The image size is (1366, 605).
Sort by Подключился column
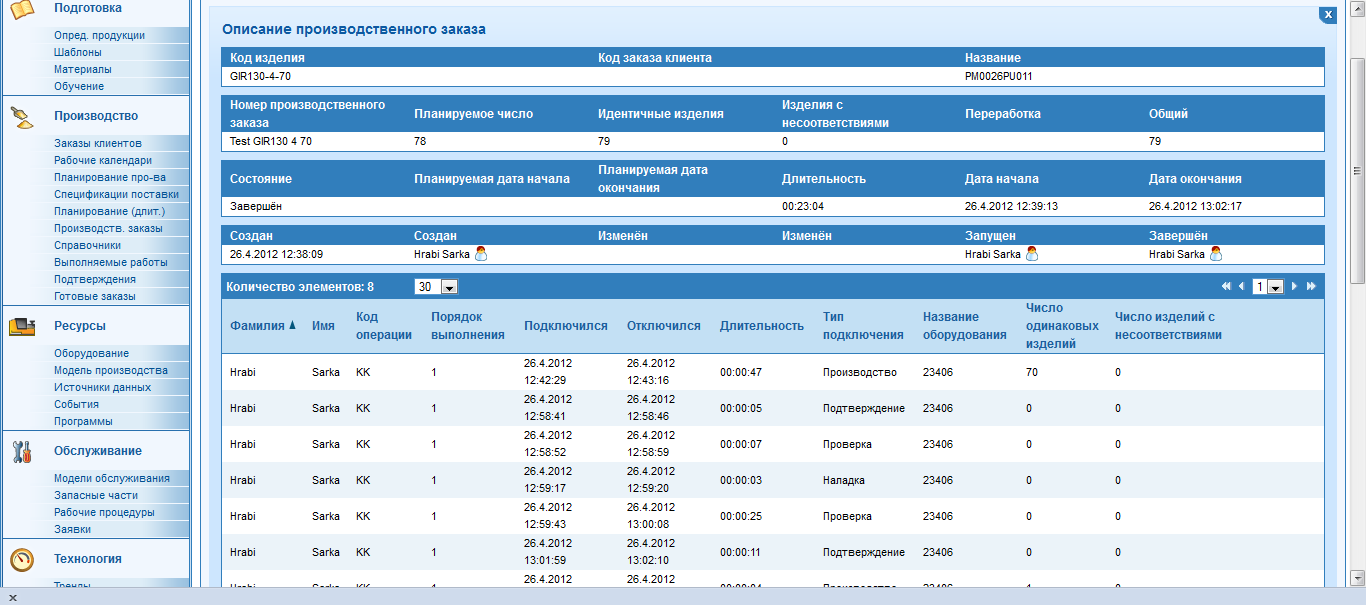pos(566,325)
